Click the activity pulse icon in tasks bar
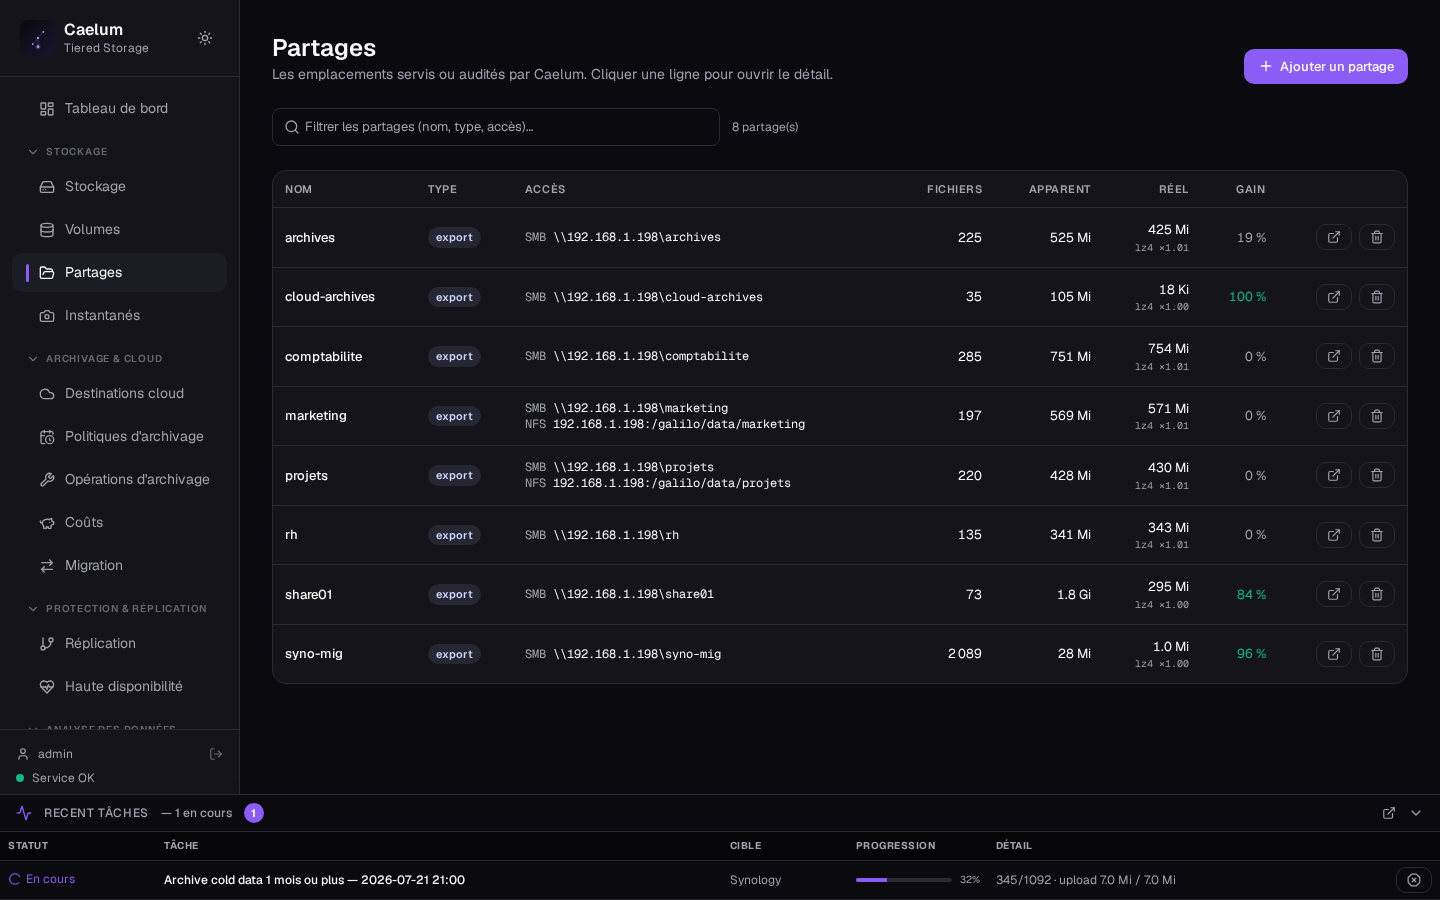This screenshot has height=900, width=1440. 24,813
